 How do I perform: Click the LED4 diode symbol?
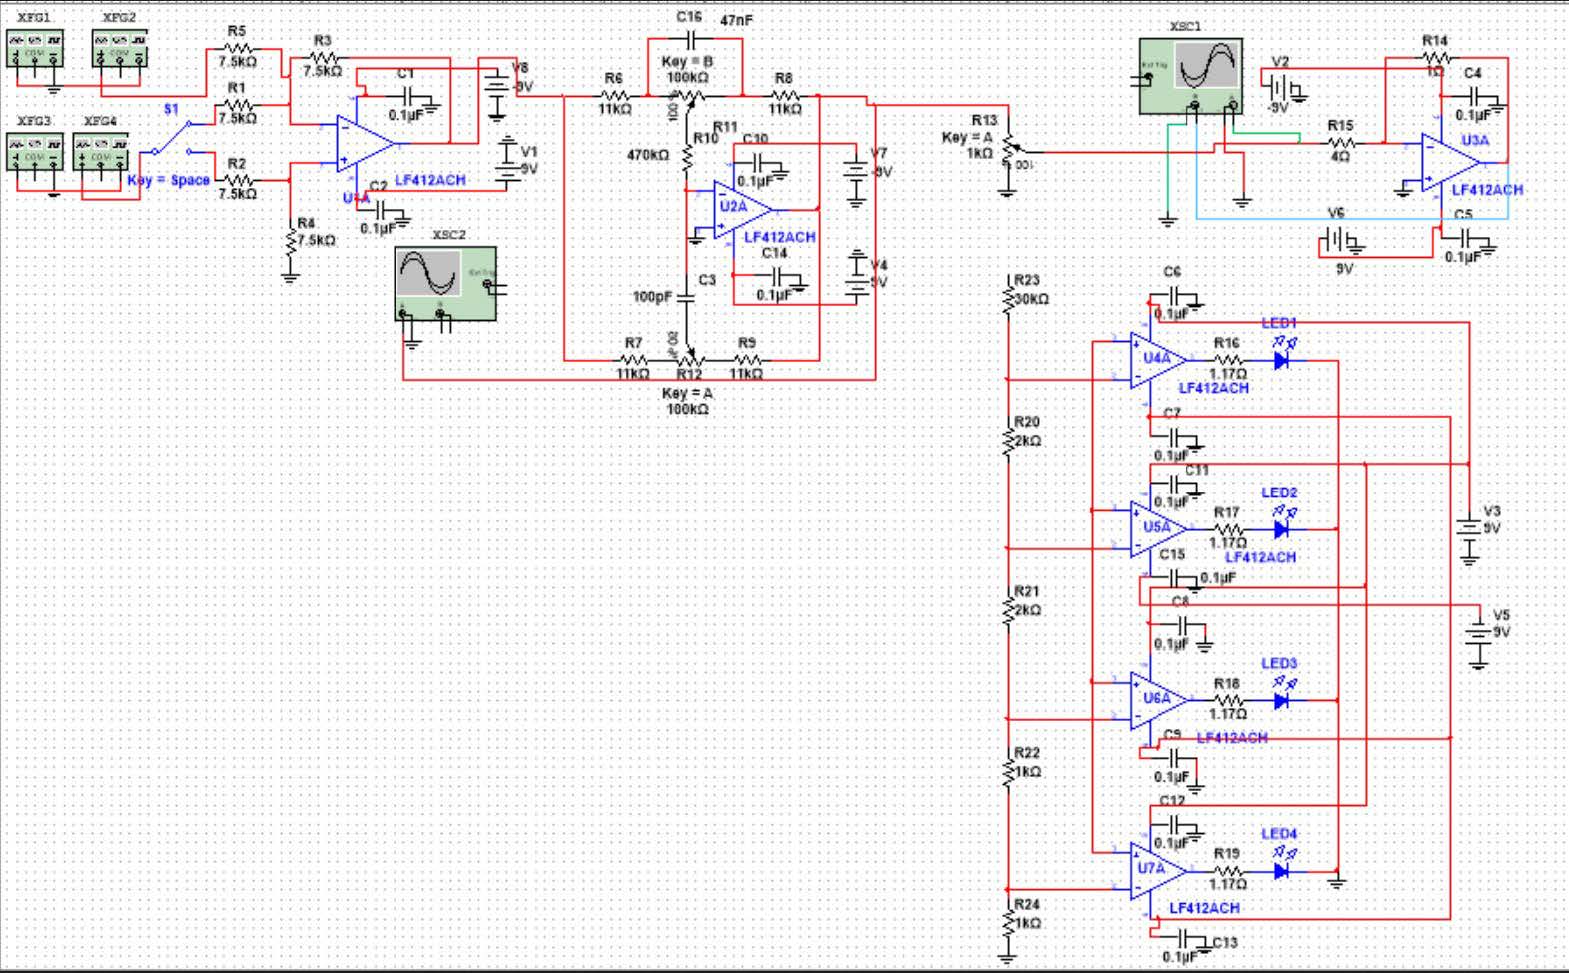[1281, 871]
